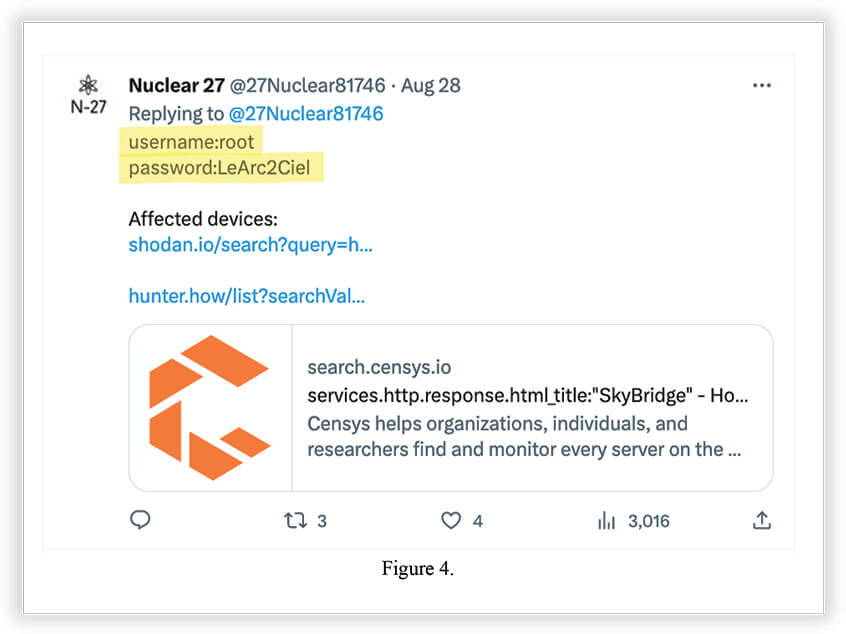Screen dimensions: 846x634
Task: Open the Nuclear 27 display name
Action: tap(175, 86)
